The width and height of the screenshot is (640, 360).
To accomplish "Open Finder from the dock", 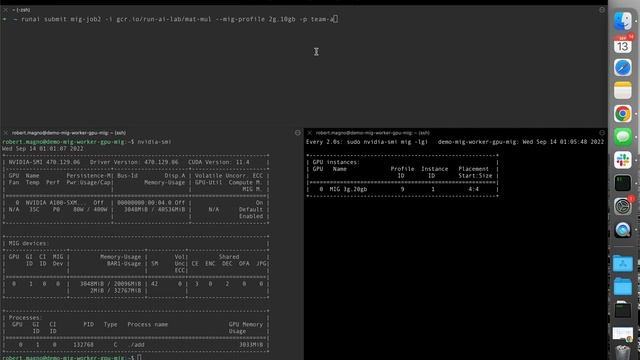I will pos(622,21).
